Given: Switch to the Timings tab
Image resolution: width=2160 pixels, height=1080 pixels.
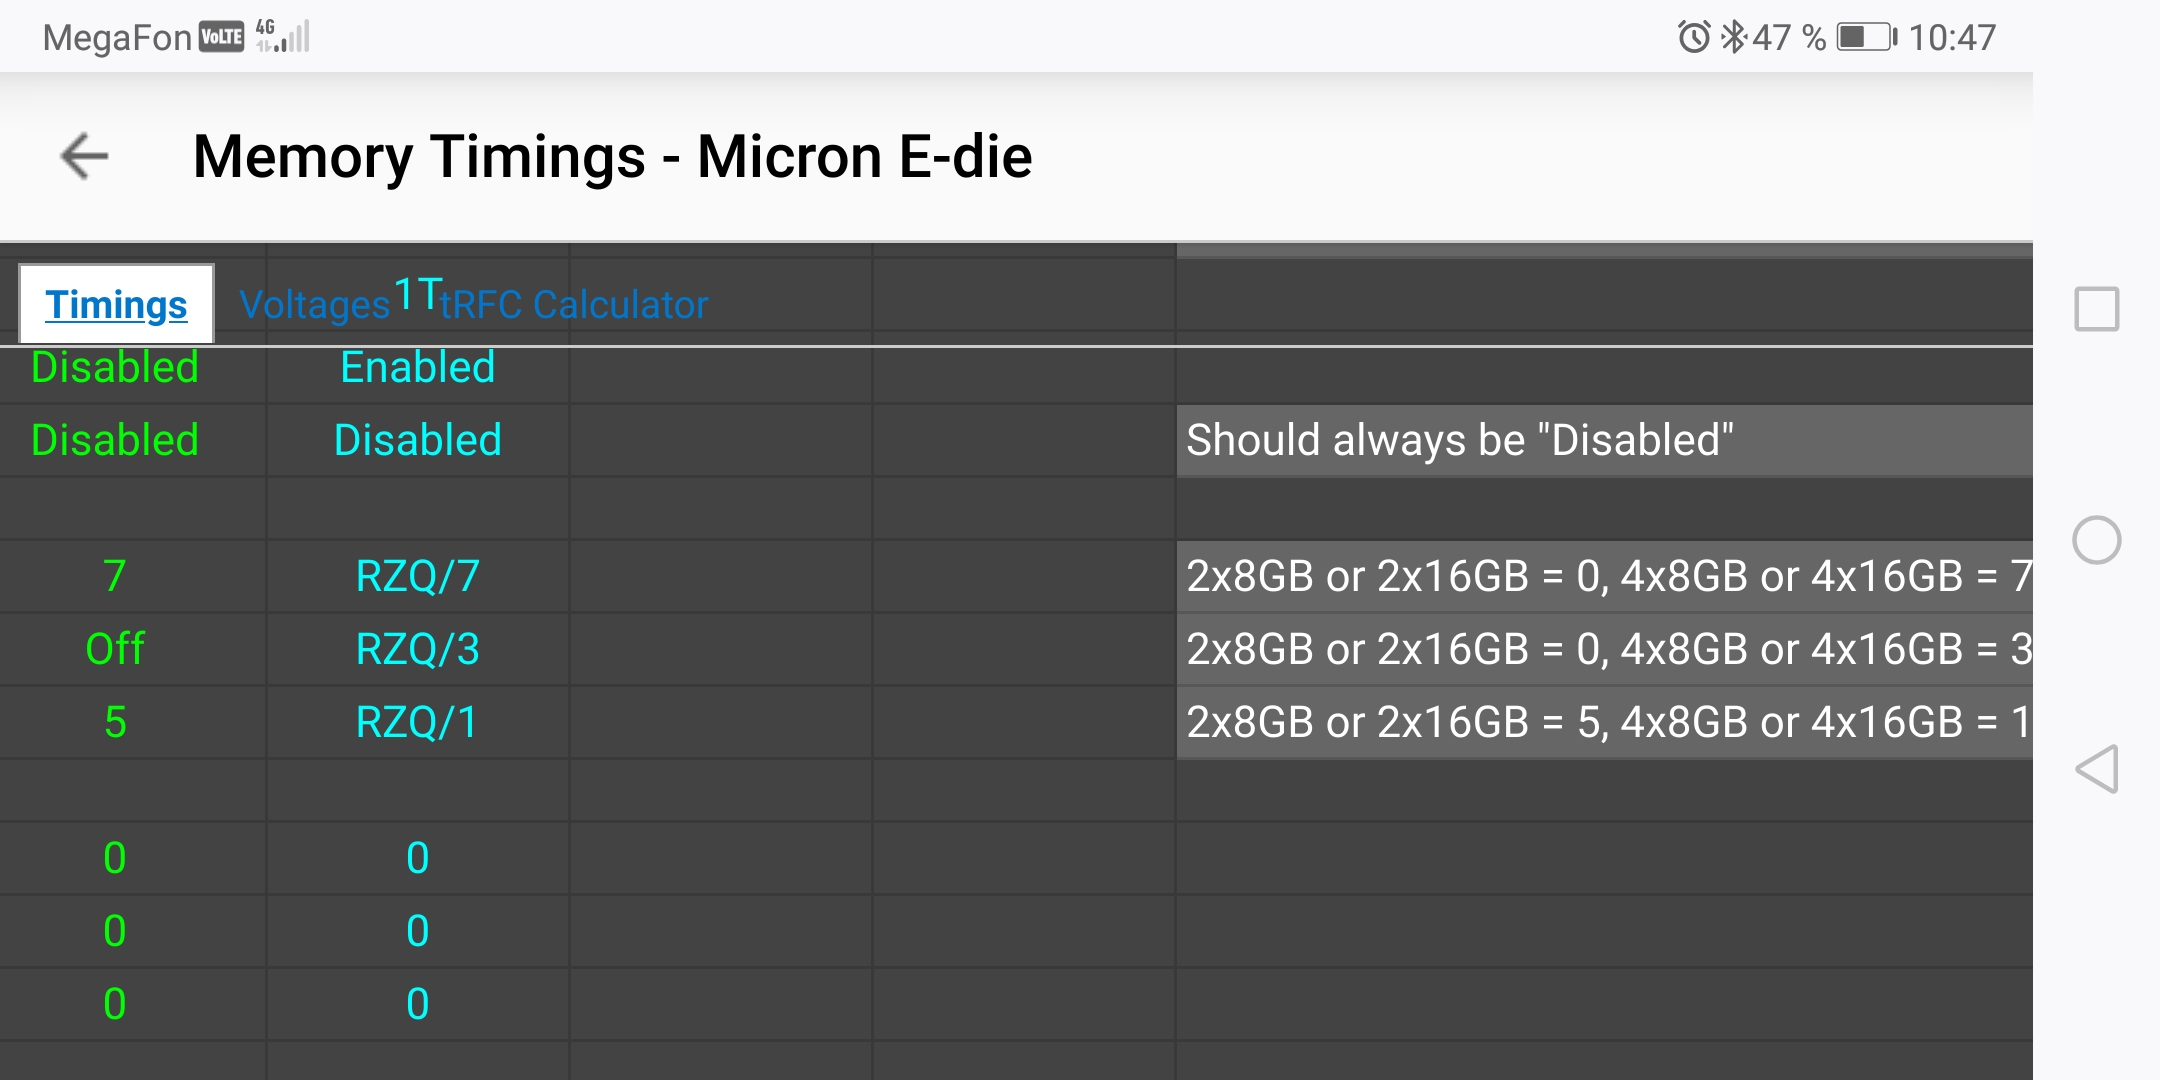Looking at the screenshot, I should click(116, 305).
